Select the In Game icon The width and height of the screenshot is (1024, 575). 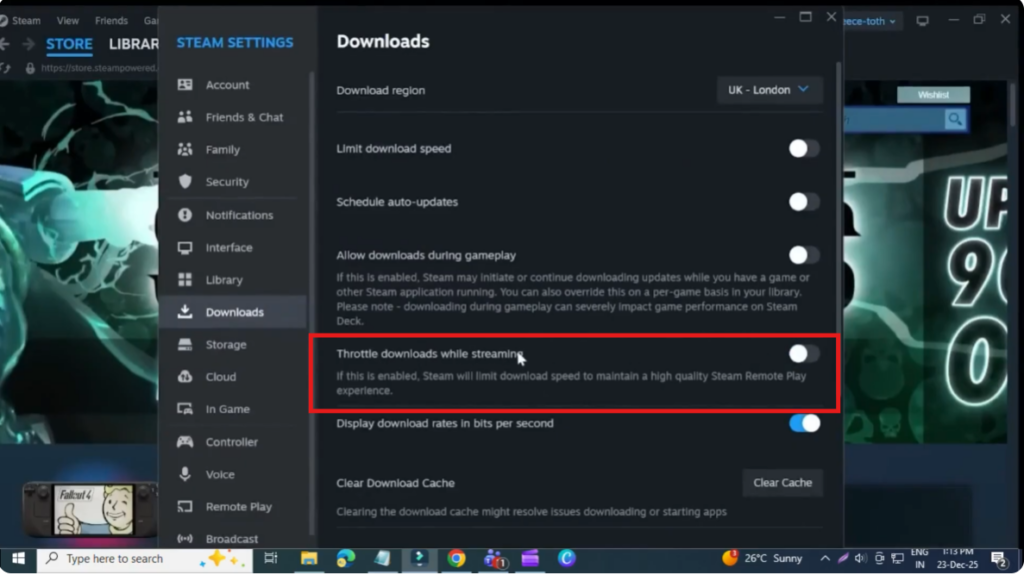pos(185,409)
